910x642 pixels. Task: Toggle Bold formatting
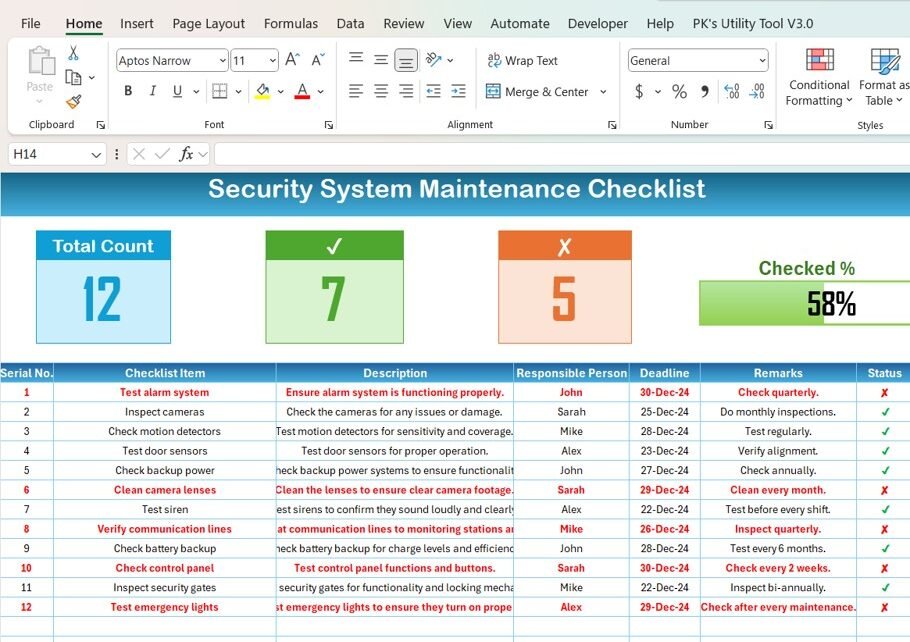tap(128, 92)
